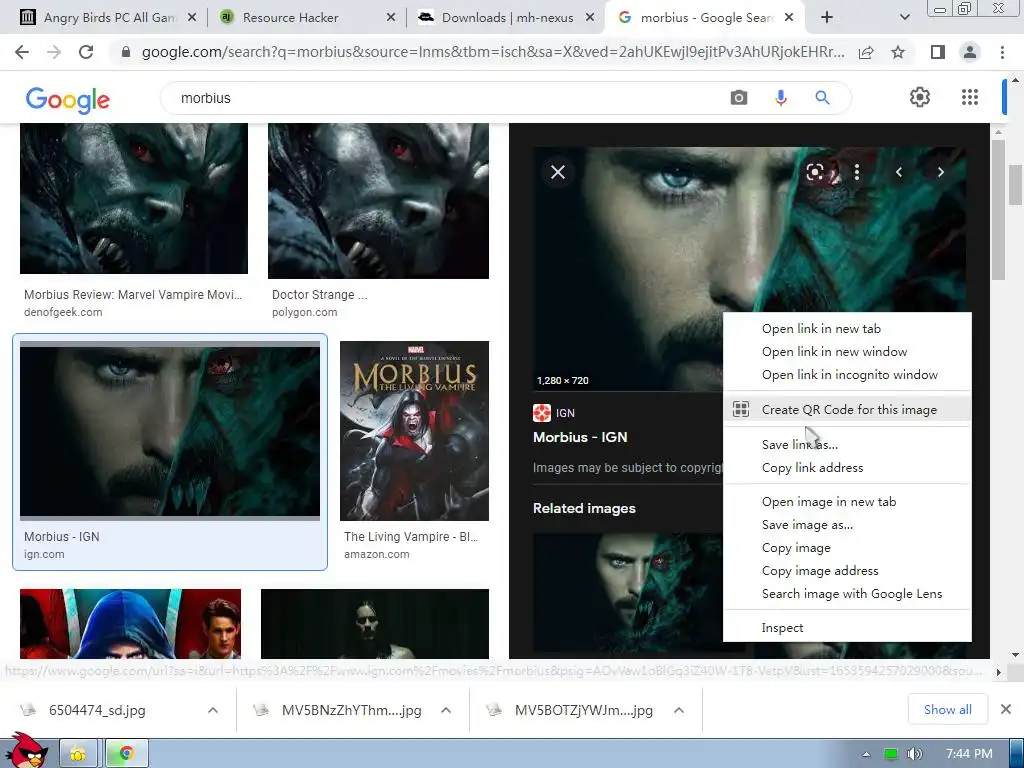Screen dimensions: 1024x768
Task: Click the Google logo
Action: (x=68, y=99)
